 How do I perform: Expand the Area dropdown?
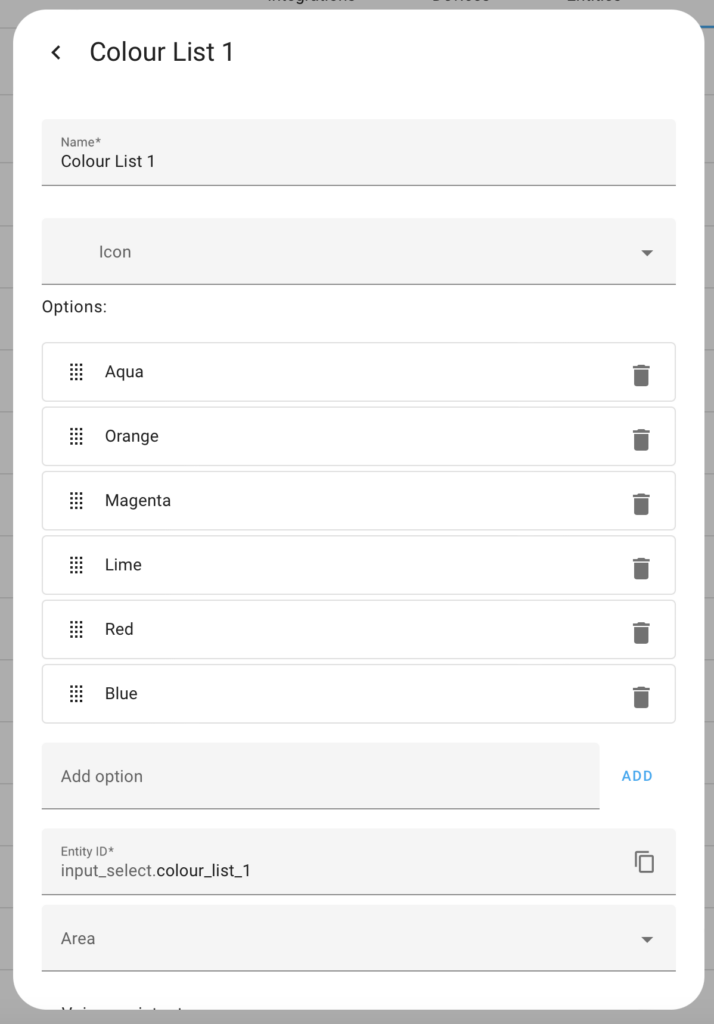tap(359, 938)
